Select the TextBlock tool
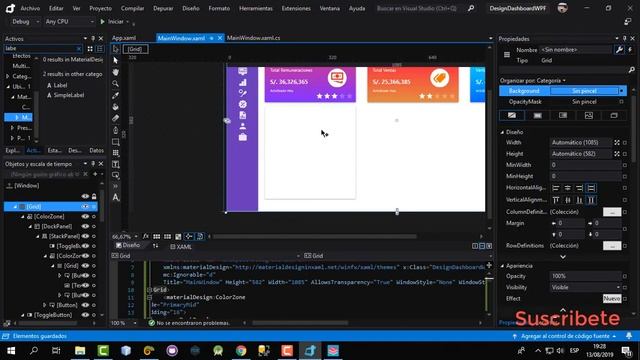This screenshot has height=360, width=640. click(x=116, y=164)
